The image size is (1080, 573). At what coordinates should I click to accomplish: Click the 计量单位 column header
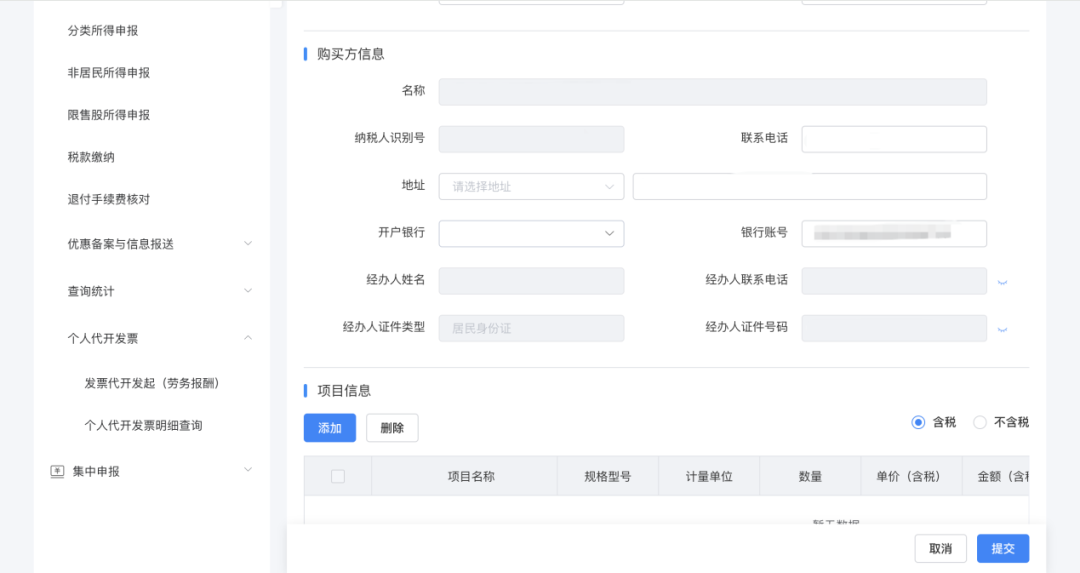point(709,476)
